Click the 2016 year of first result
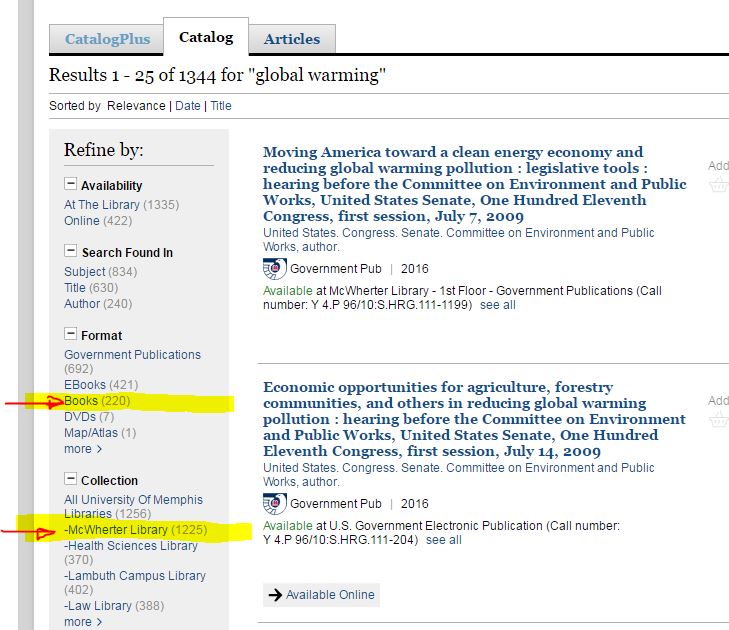Screen dimensions: 729x630 click(415, 269)
